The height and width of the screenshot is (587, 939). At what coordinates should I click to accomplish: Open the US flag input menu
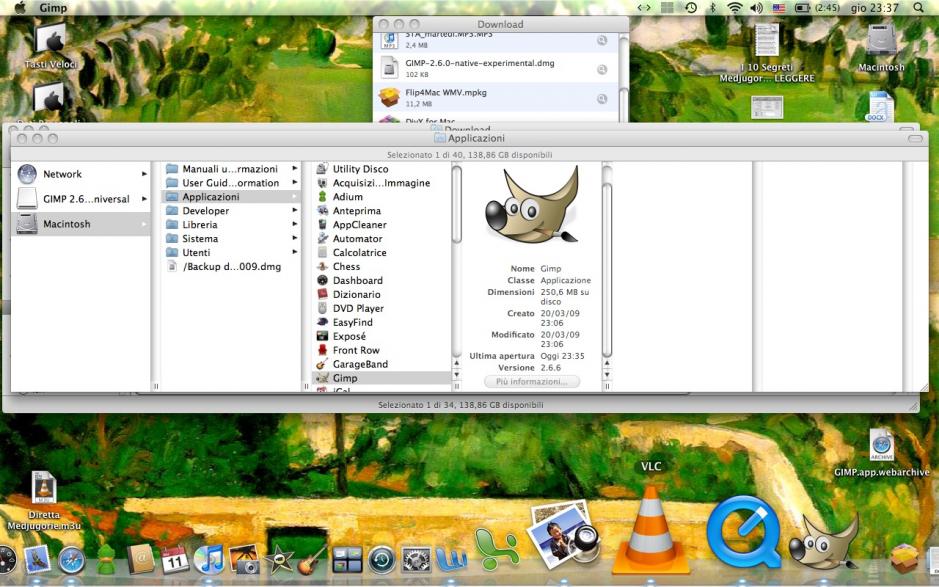(x=779, y=8)
